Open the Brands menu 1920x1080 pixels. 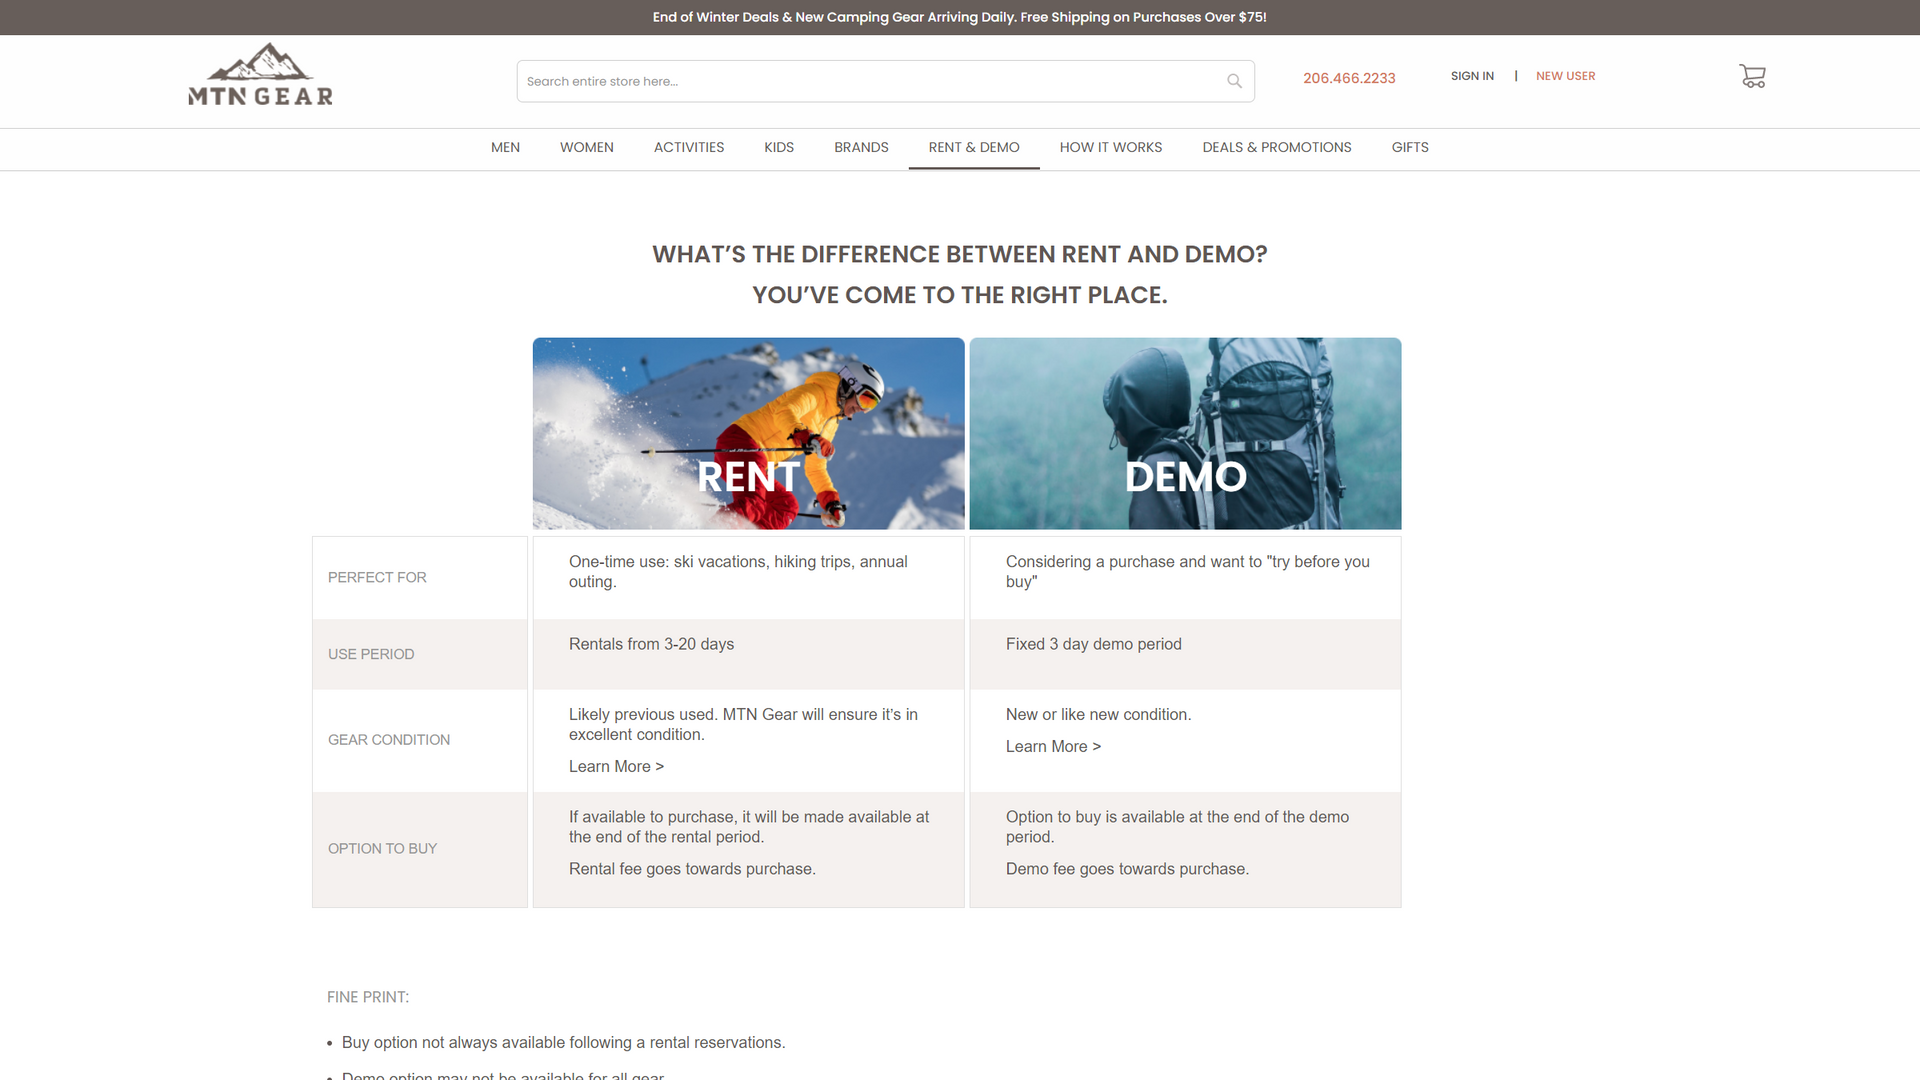pyautogui.click(x=861, y=147)
